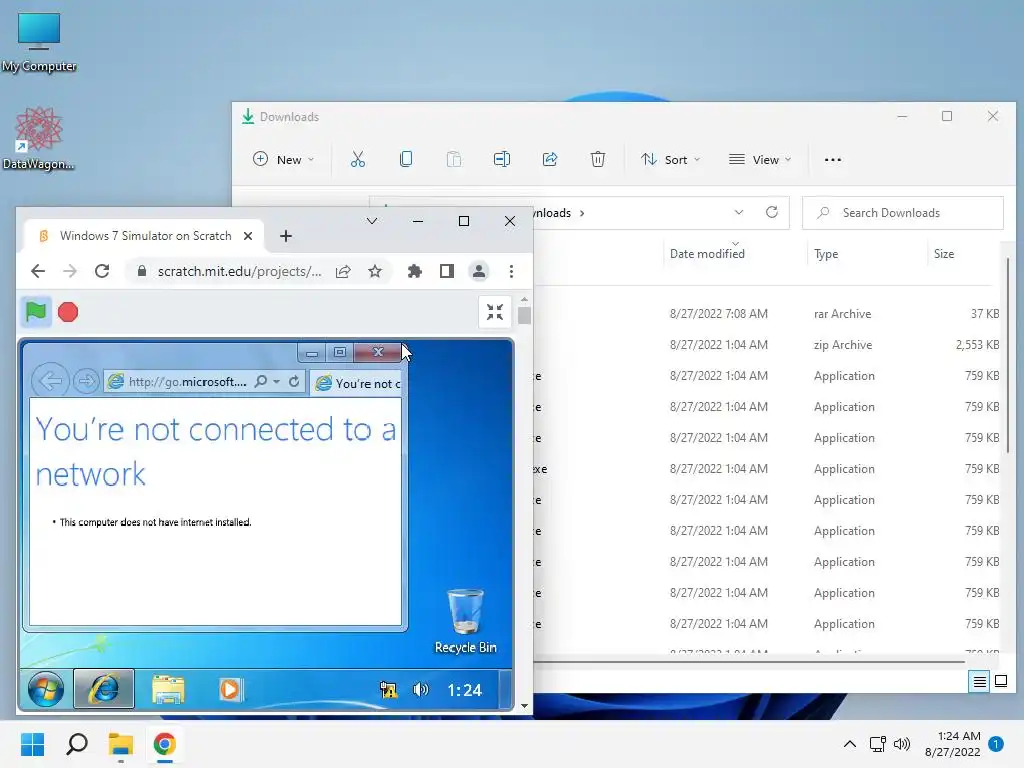This screenshot has height=768, width=1024.
Task: Go back in Chrome
Action: pos(38,271)
